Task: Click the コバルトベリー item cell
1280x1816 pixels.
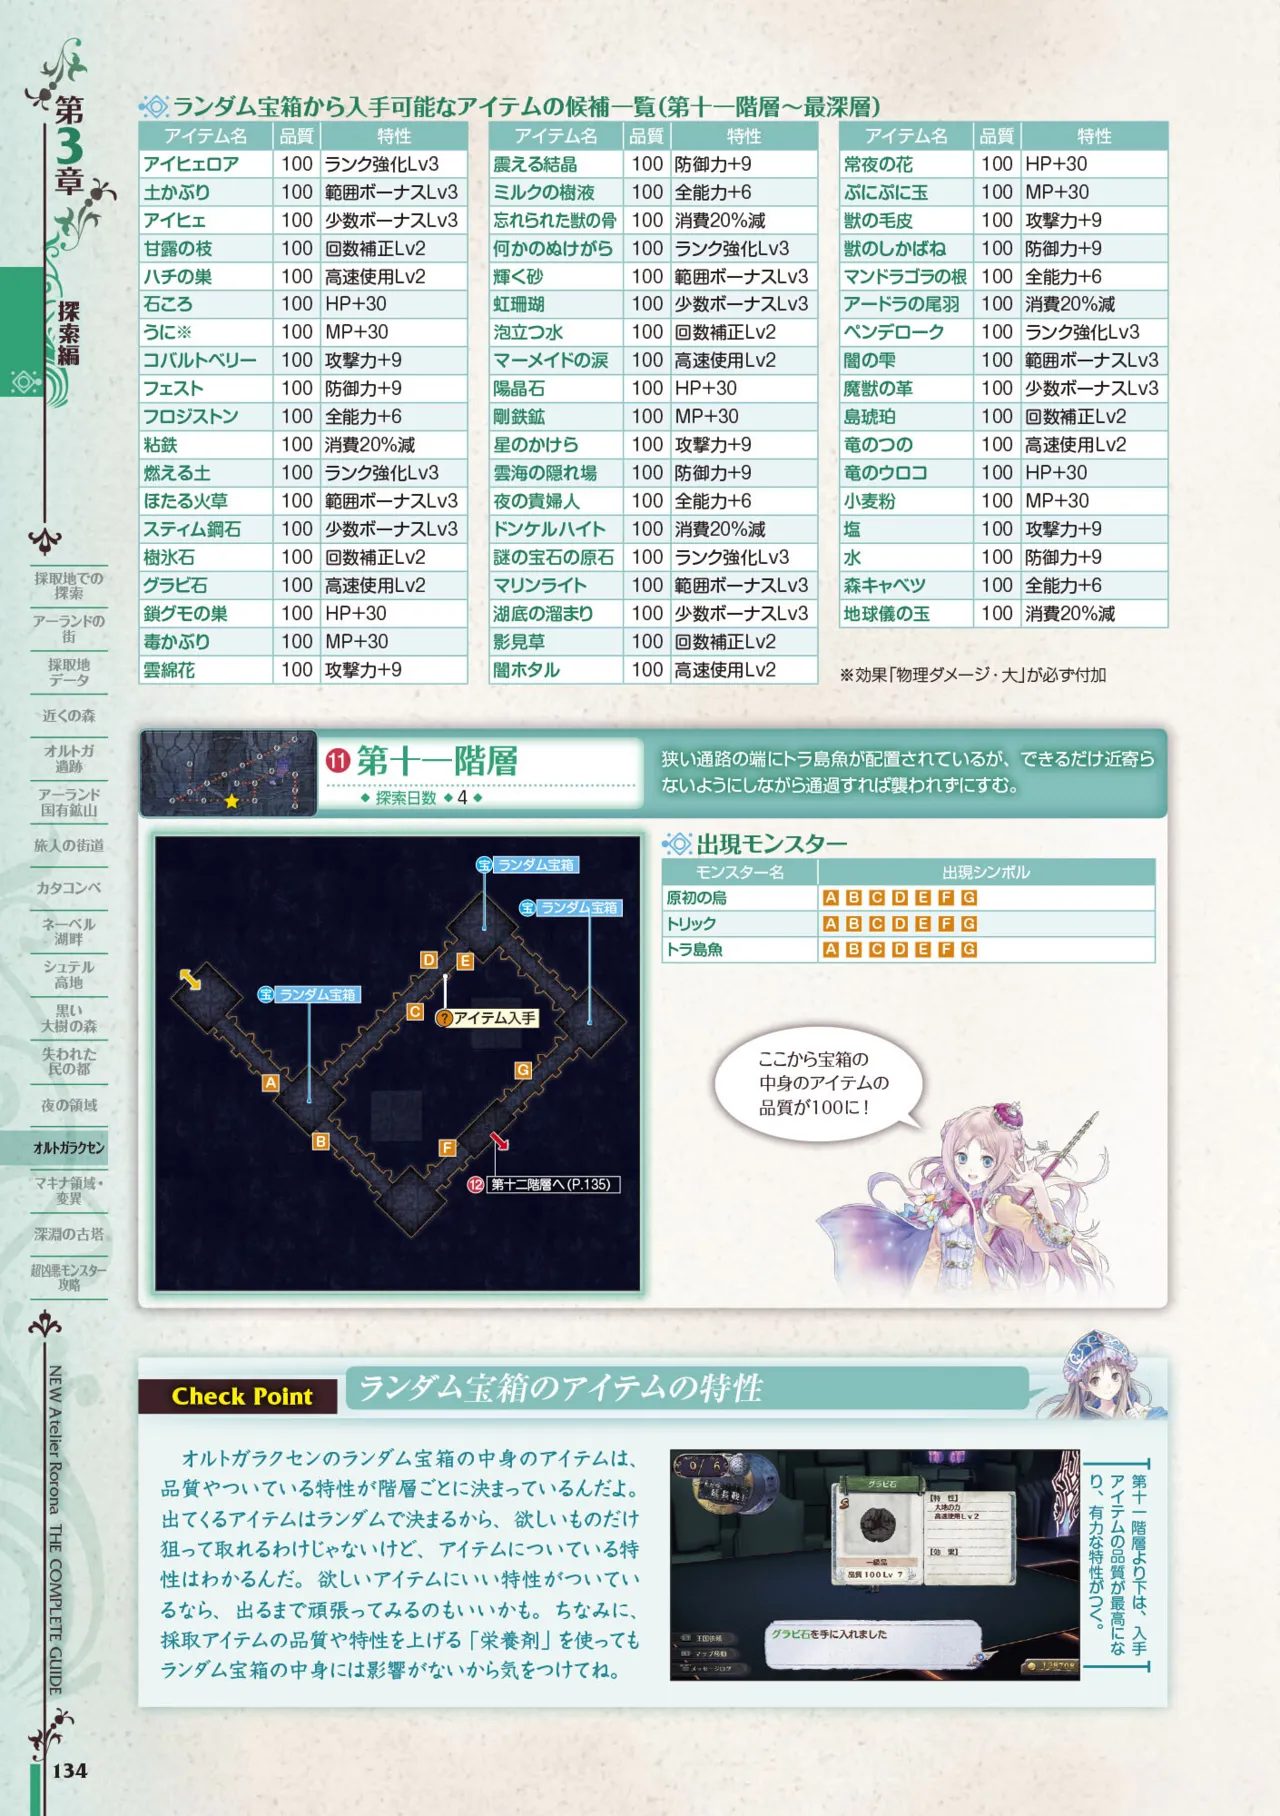Action: pos(206,360)
